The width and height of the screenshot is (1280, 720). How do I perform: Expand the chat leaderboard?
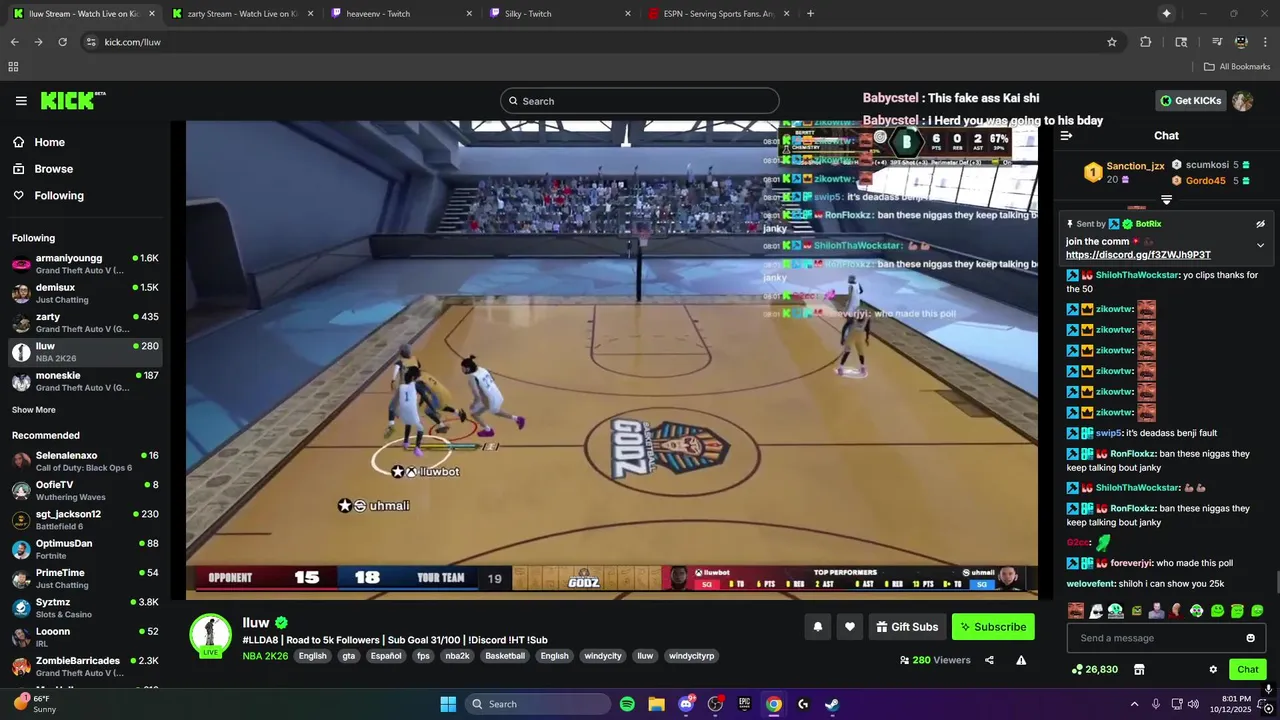1166,200
